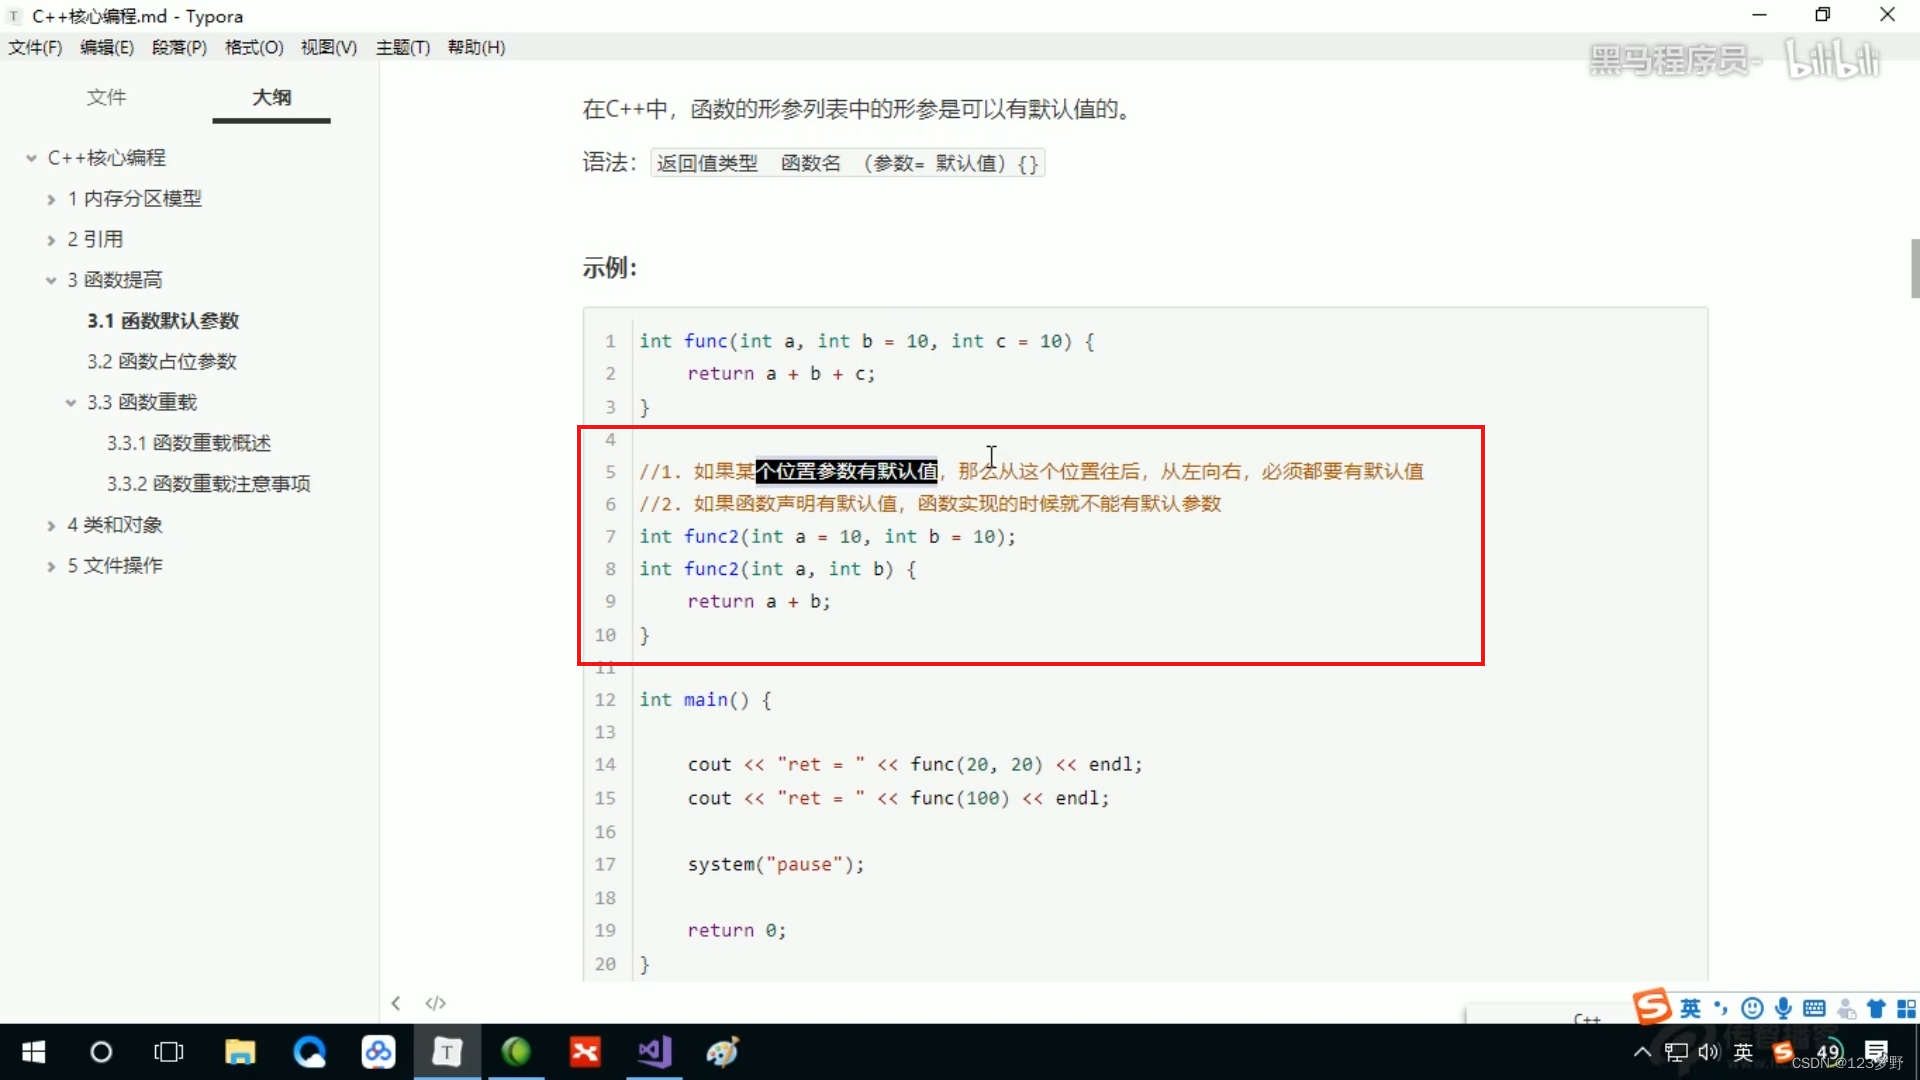
Task: Select 视图(V) view menu
Action: coord(328,46)
